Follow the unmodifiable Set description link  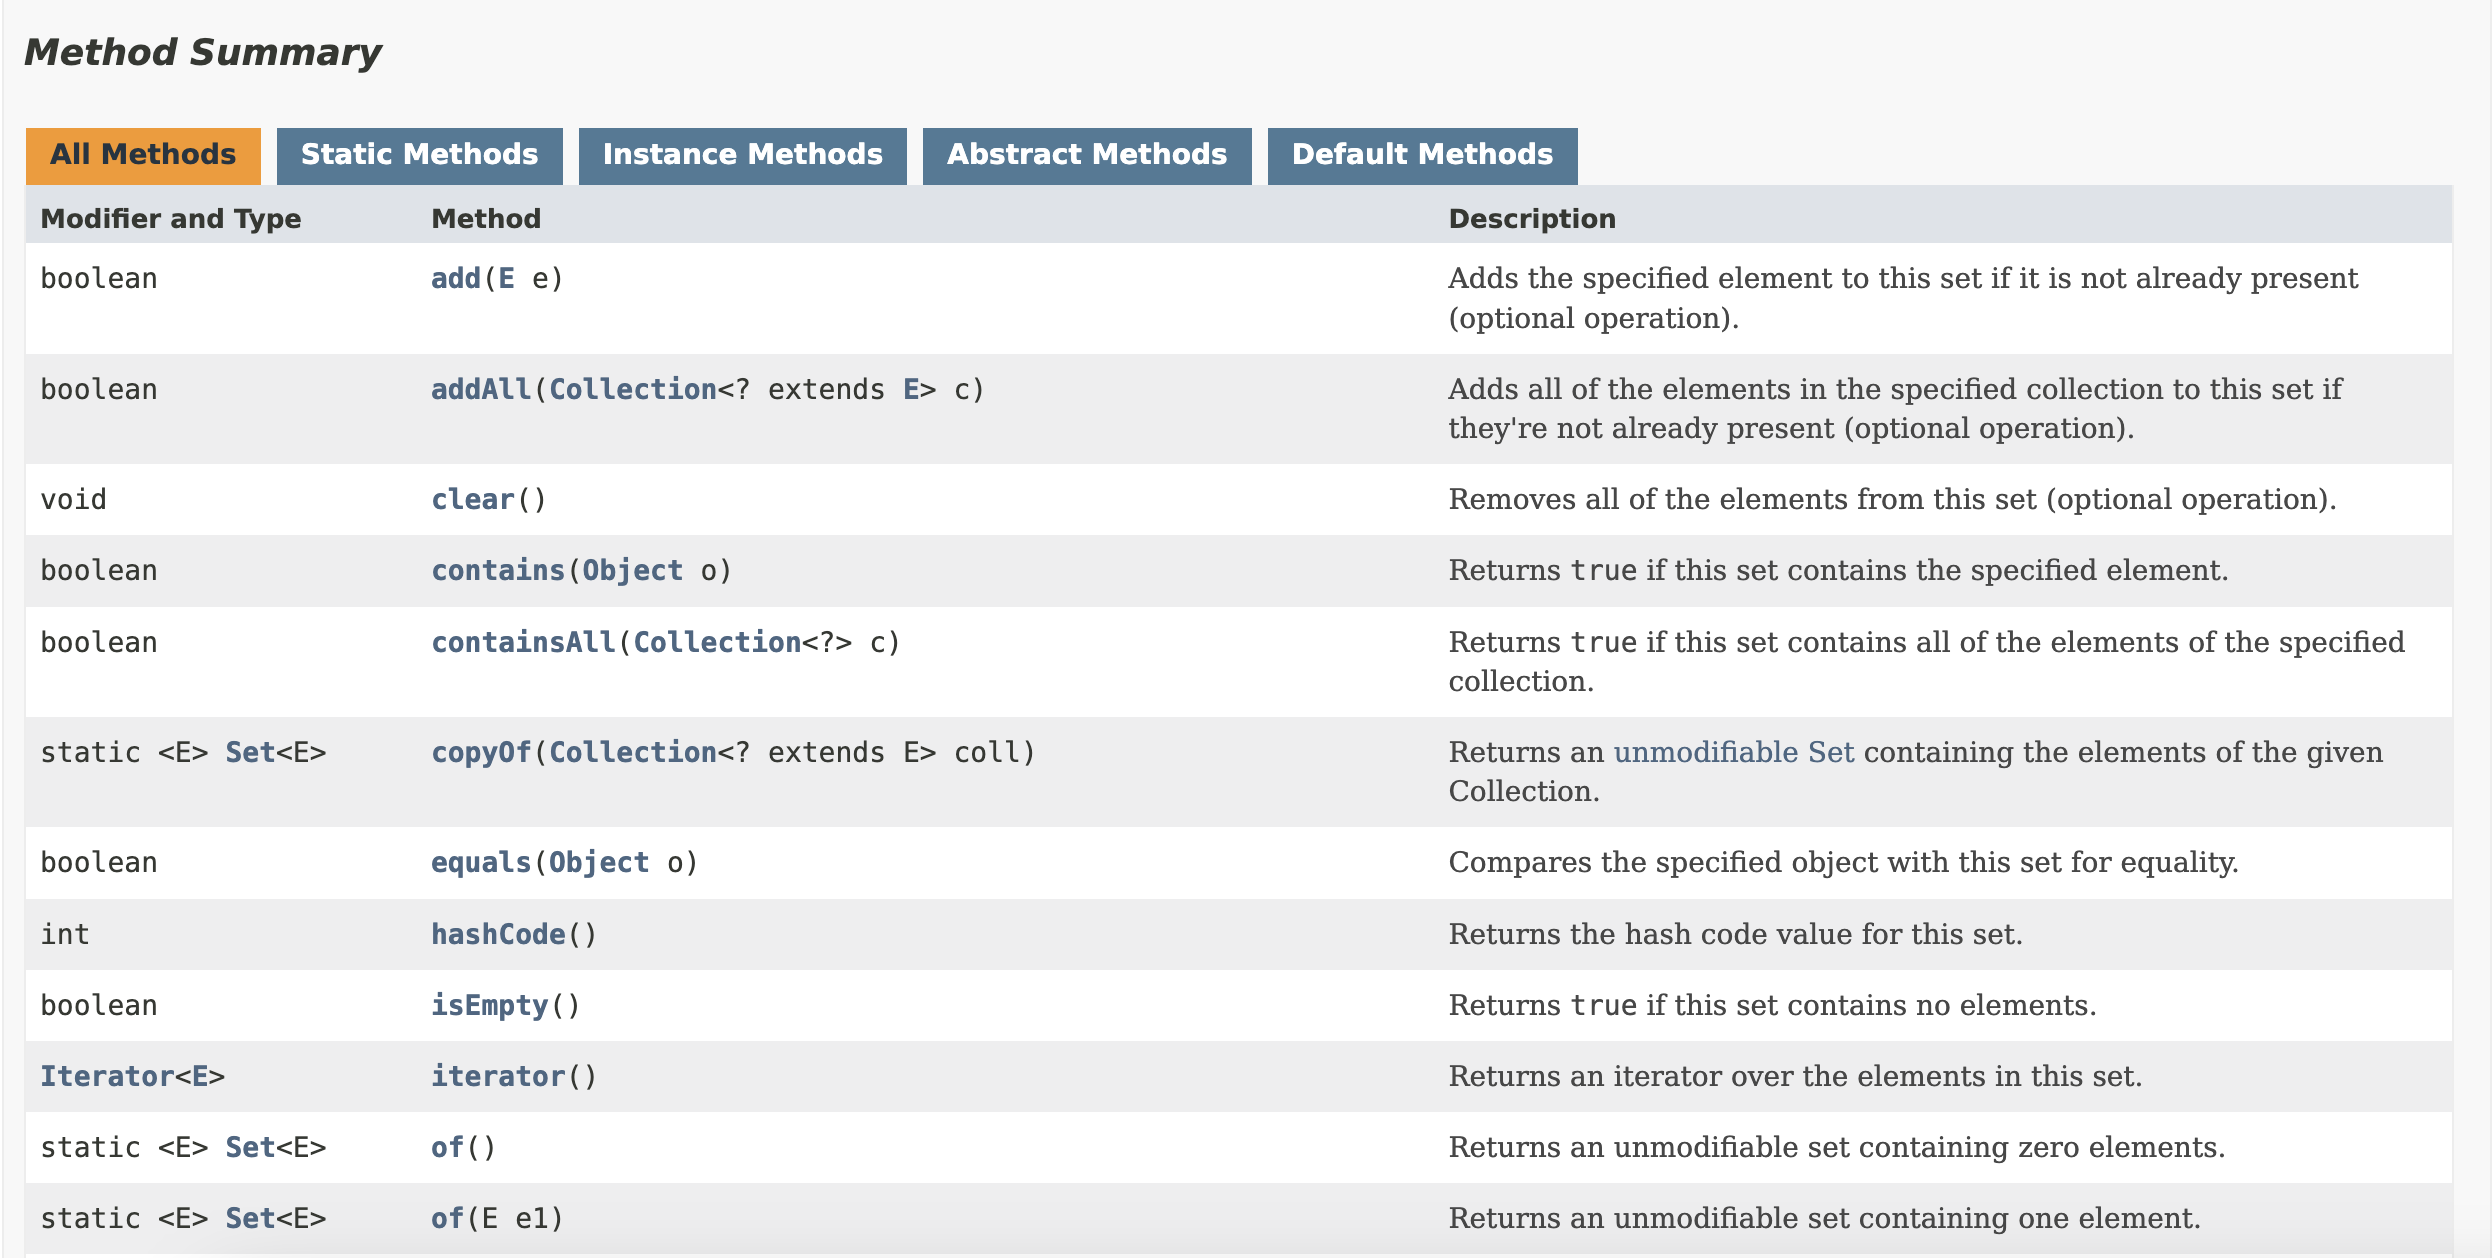1733,752
